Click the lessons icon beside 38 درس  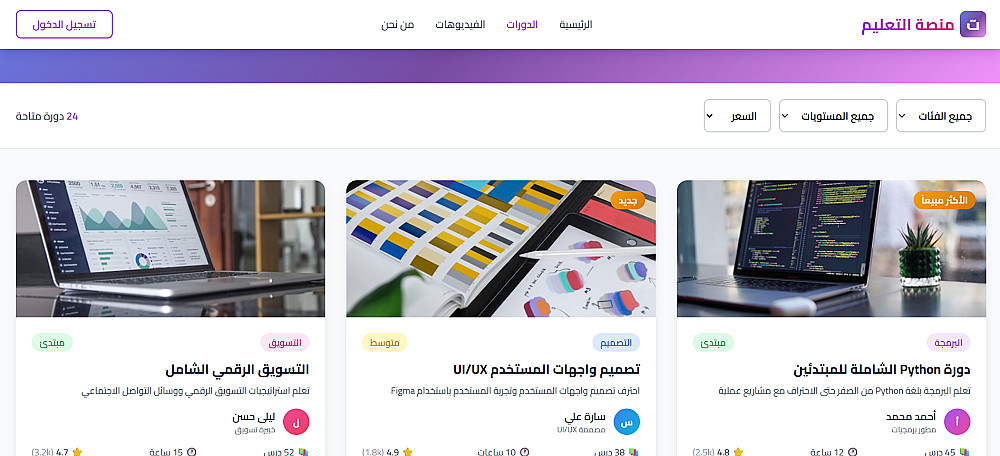pos(633,452)
